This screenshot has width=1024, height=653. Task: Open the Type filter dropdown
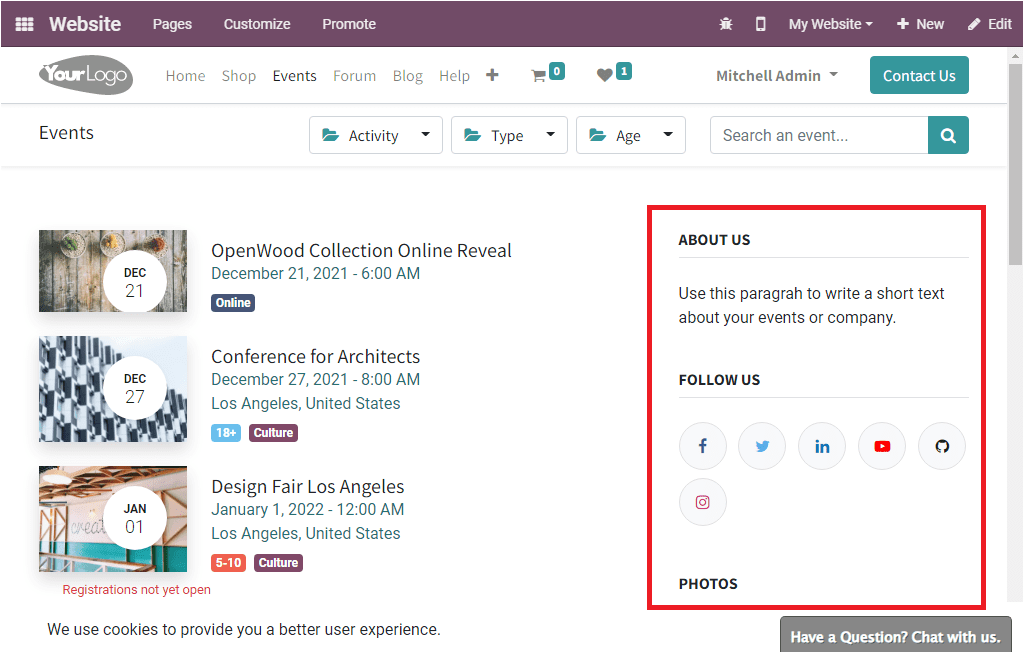pos(509,134)
